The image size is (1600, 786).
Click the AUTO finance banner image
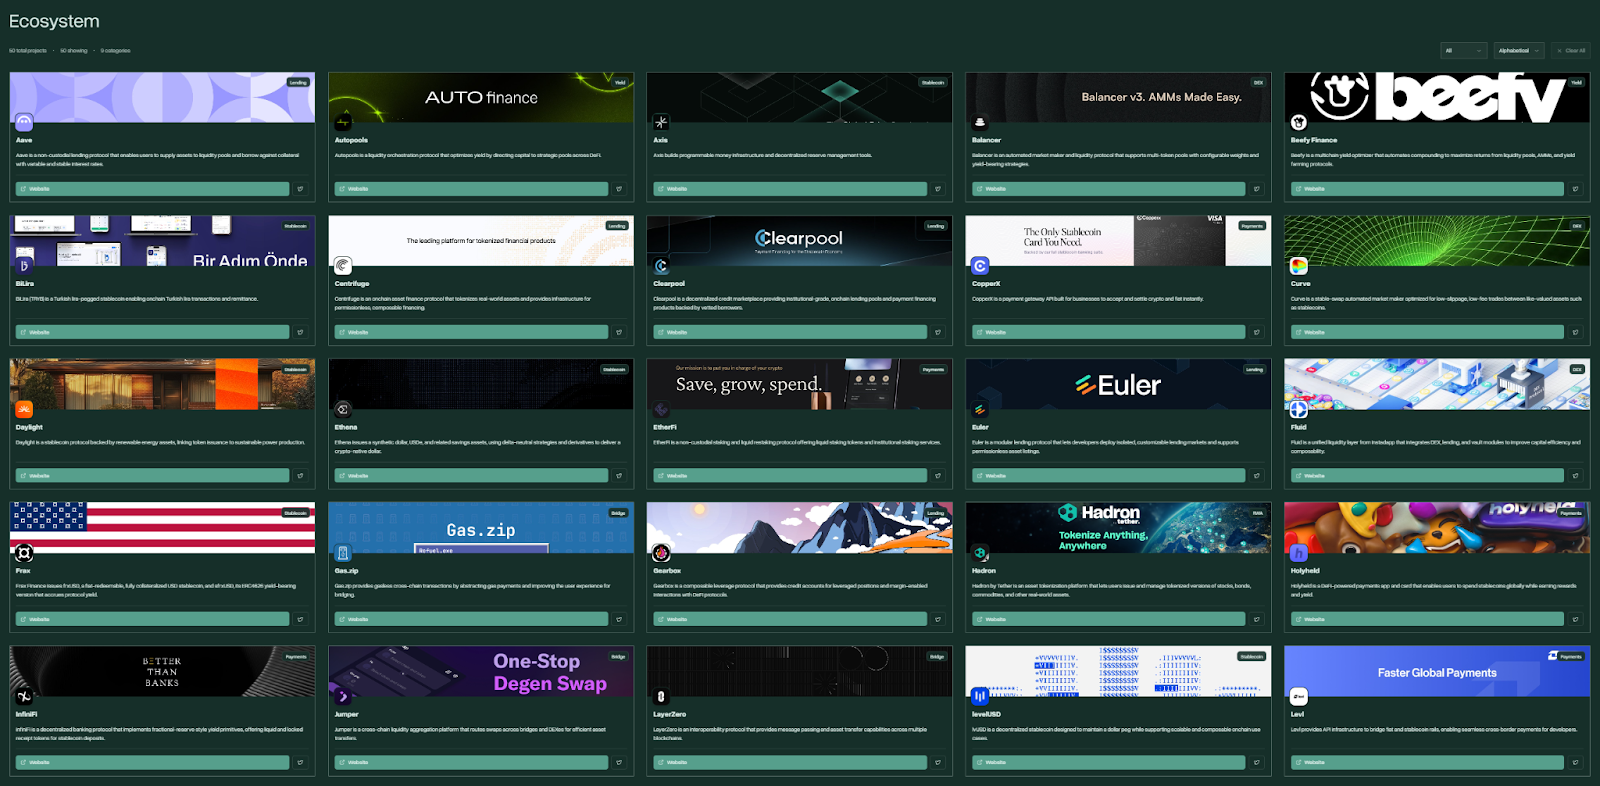481,97
